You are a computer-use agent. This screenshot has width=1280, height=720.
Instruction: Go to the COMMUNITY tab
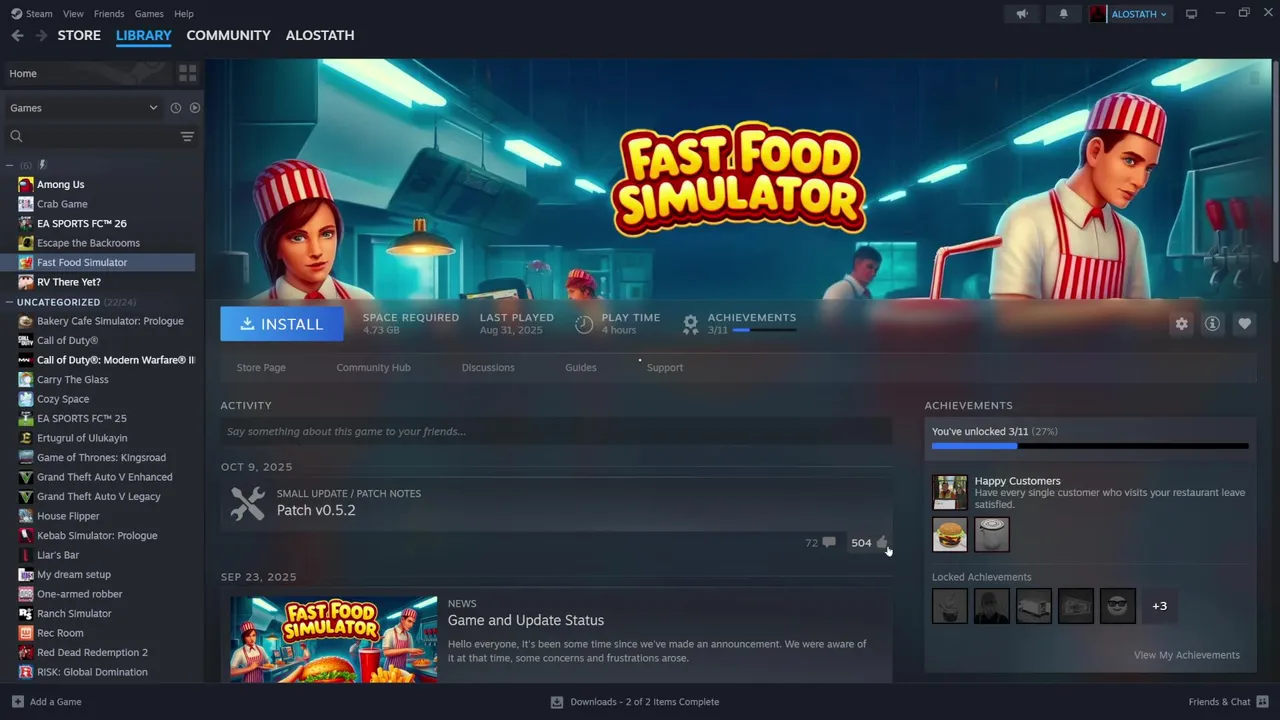[x=228, y=35]
